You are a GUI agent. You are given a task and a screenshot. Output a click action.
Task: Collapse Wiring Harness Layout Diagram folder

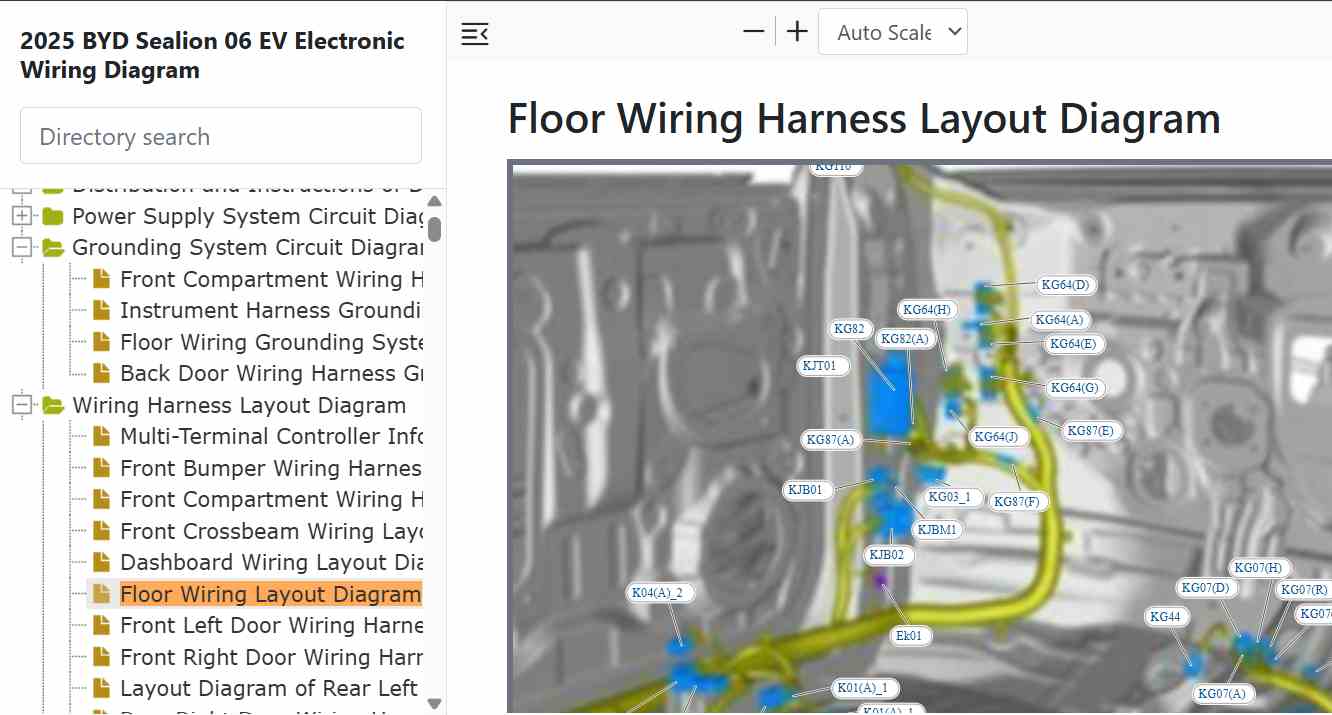click(22, 405)
